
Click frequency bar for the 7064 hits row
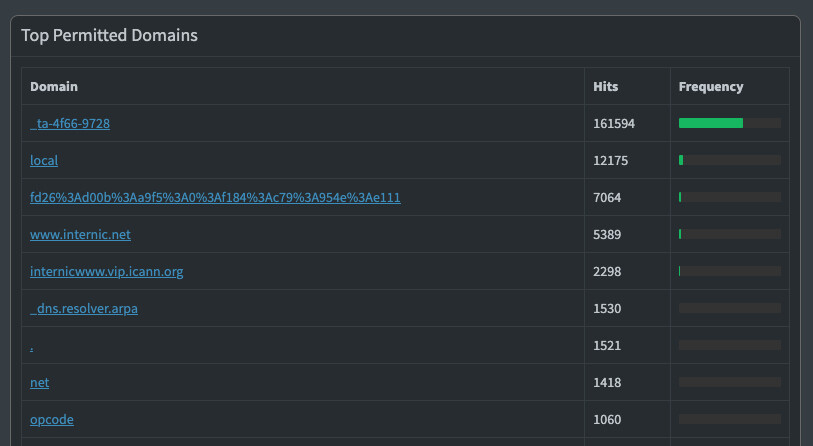coord(730,197)
